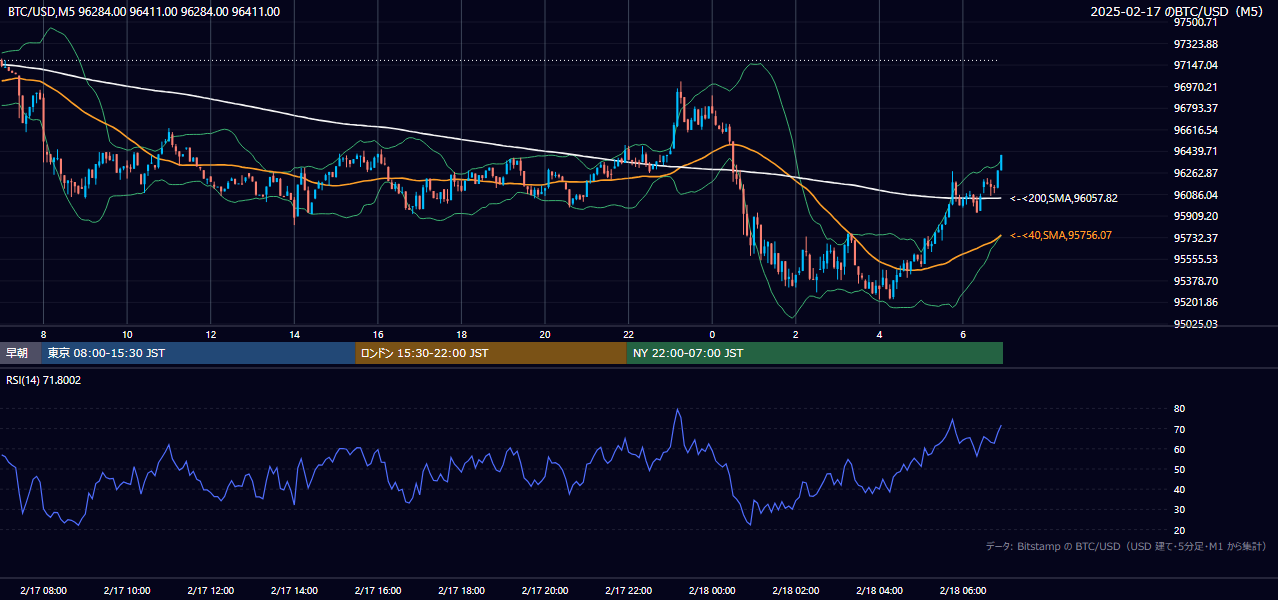The width and height of the screenshot is (1278, 600).
Task: Click time axis label 2/17 20:00
Action: [545, 591]
